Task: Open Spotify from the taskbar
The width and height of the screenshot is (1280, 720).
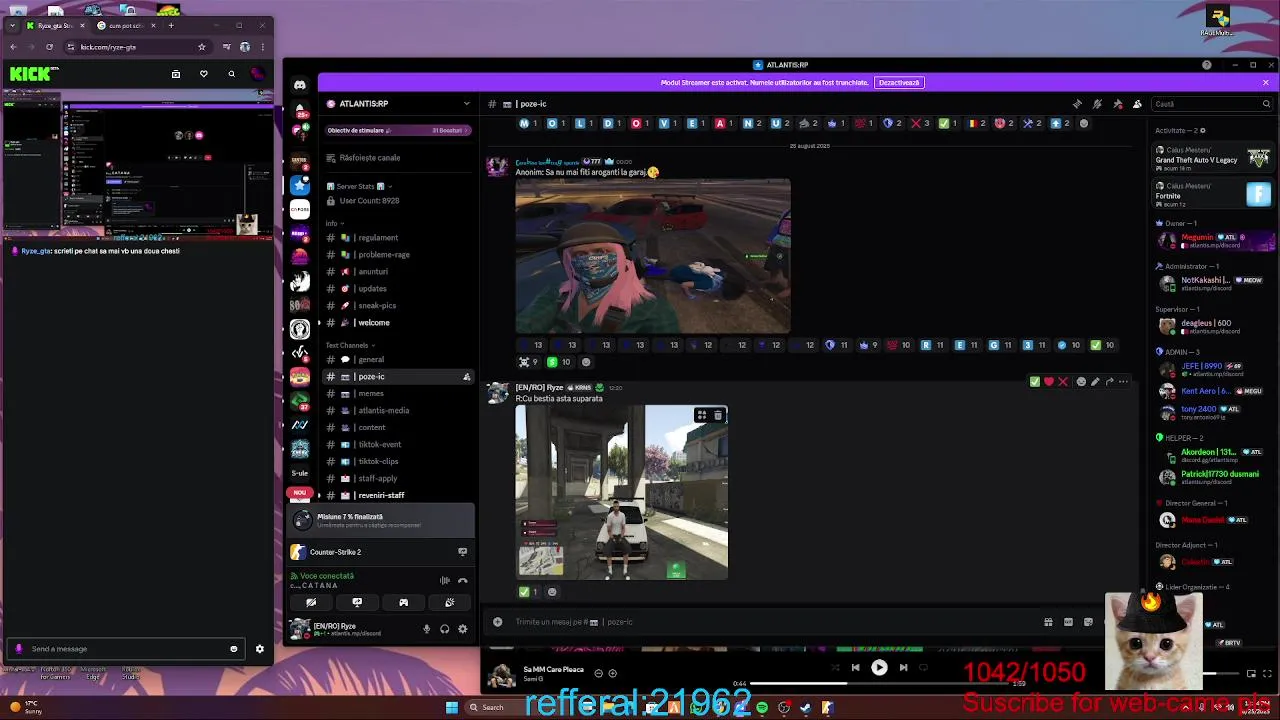Action: tap(763, 708)
